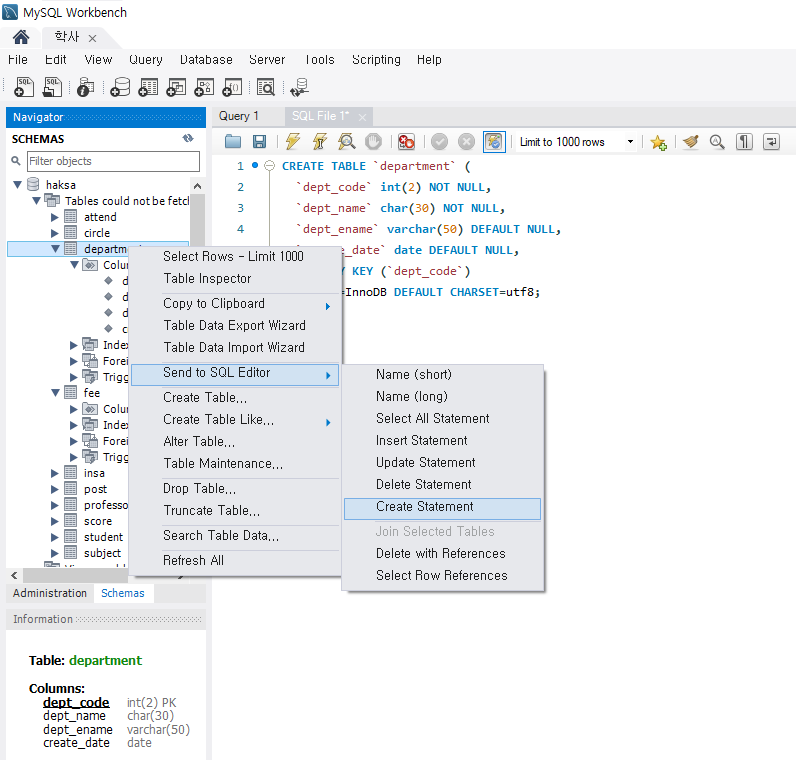796x760 pixels.
Task: Search table data icon in main toolbar
Action: point(266,87)
